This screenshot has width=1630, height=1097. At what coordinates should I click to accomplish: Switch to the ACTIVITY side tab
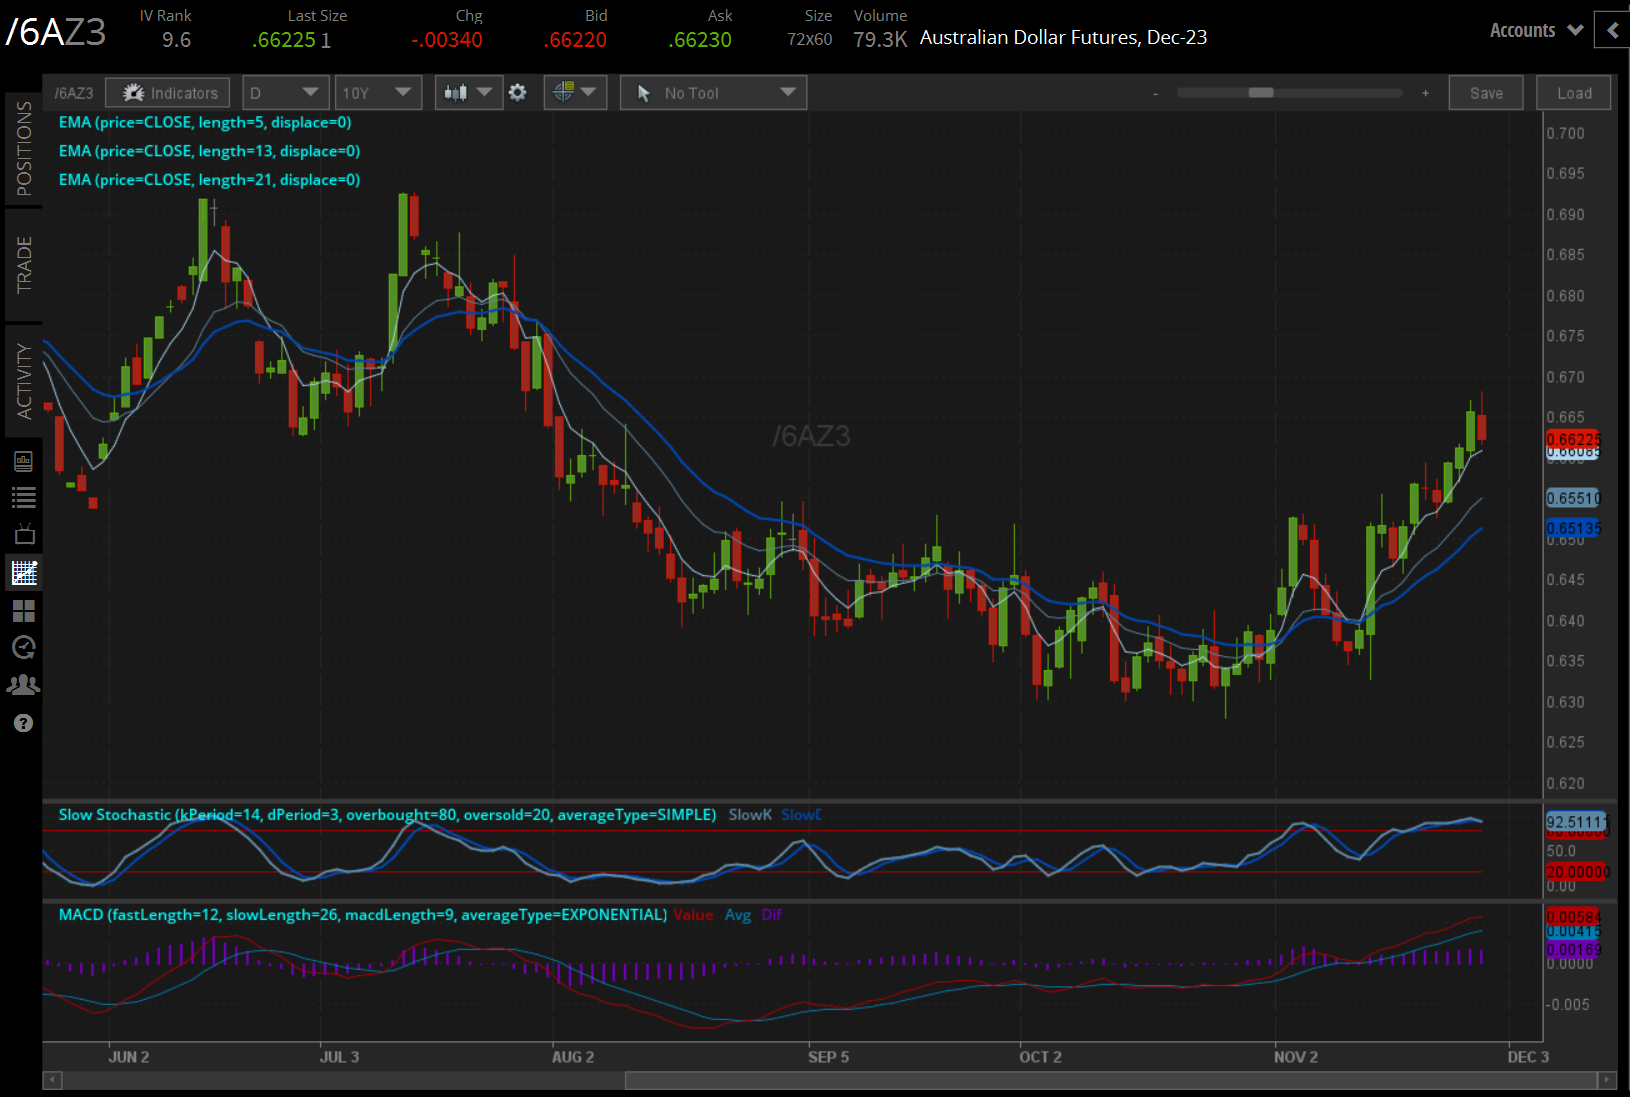pyautogui.click(x=24, y=381)
